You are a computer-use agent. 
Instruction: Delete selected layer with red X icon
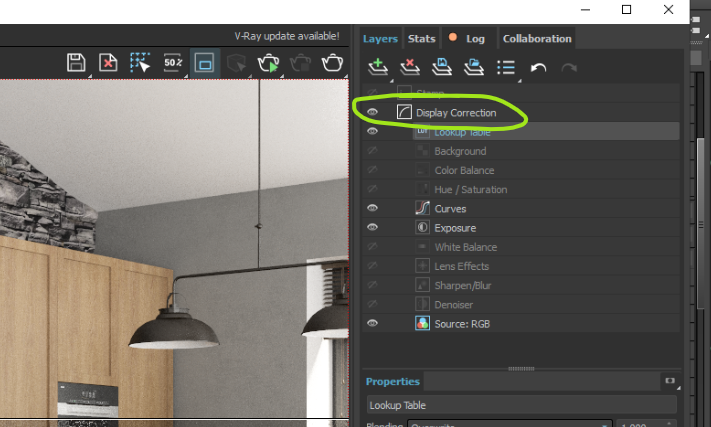(x=409, y=67)
